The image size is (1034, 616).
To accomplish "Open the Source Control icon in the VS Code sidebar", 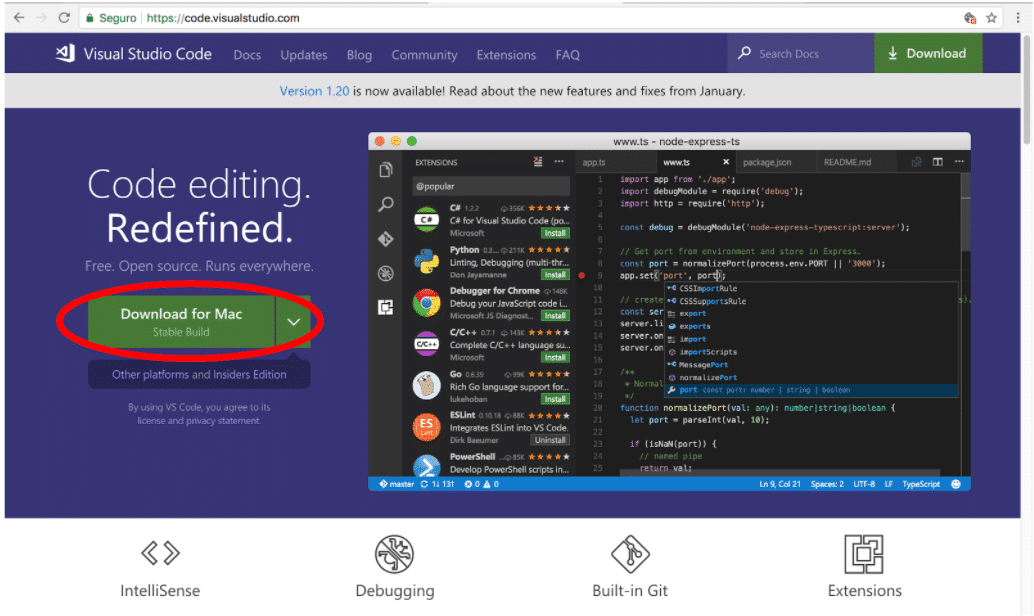I will [386, 238].
